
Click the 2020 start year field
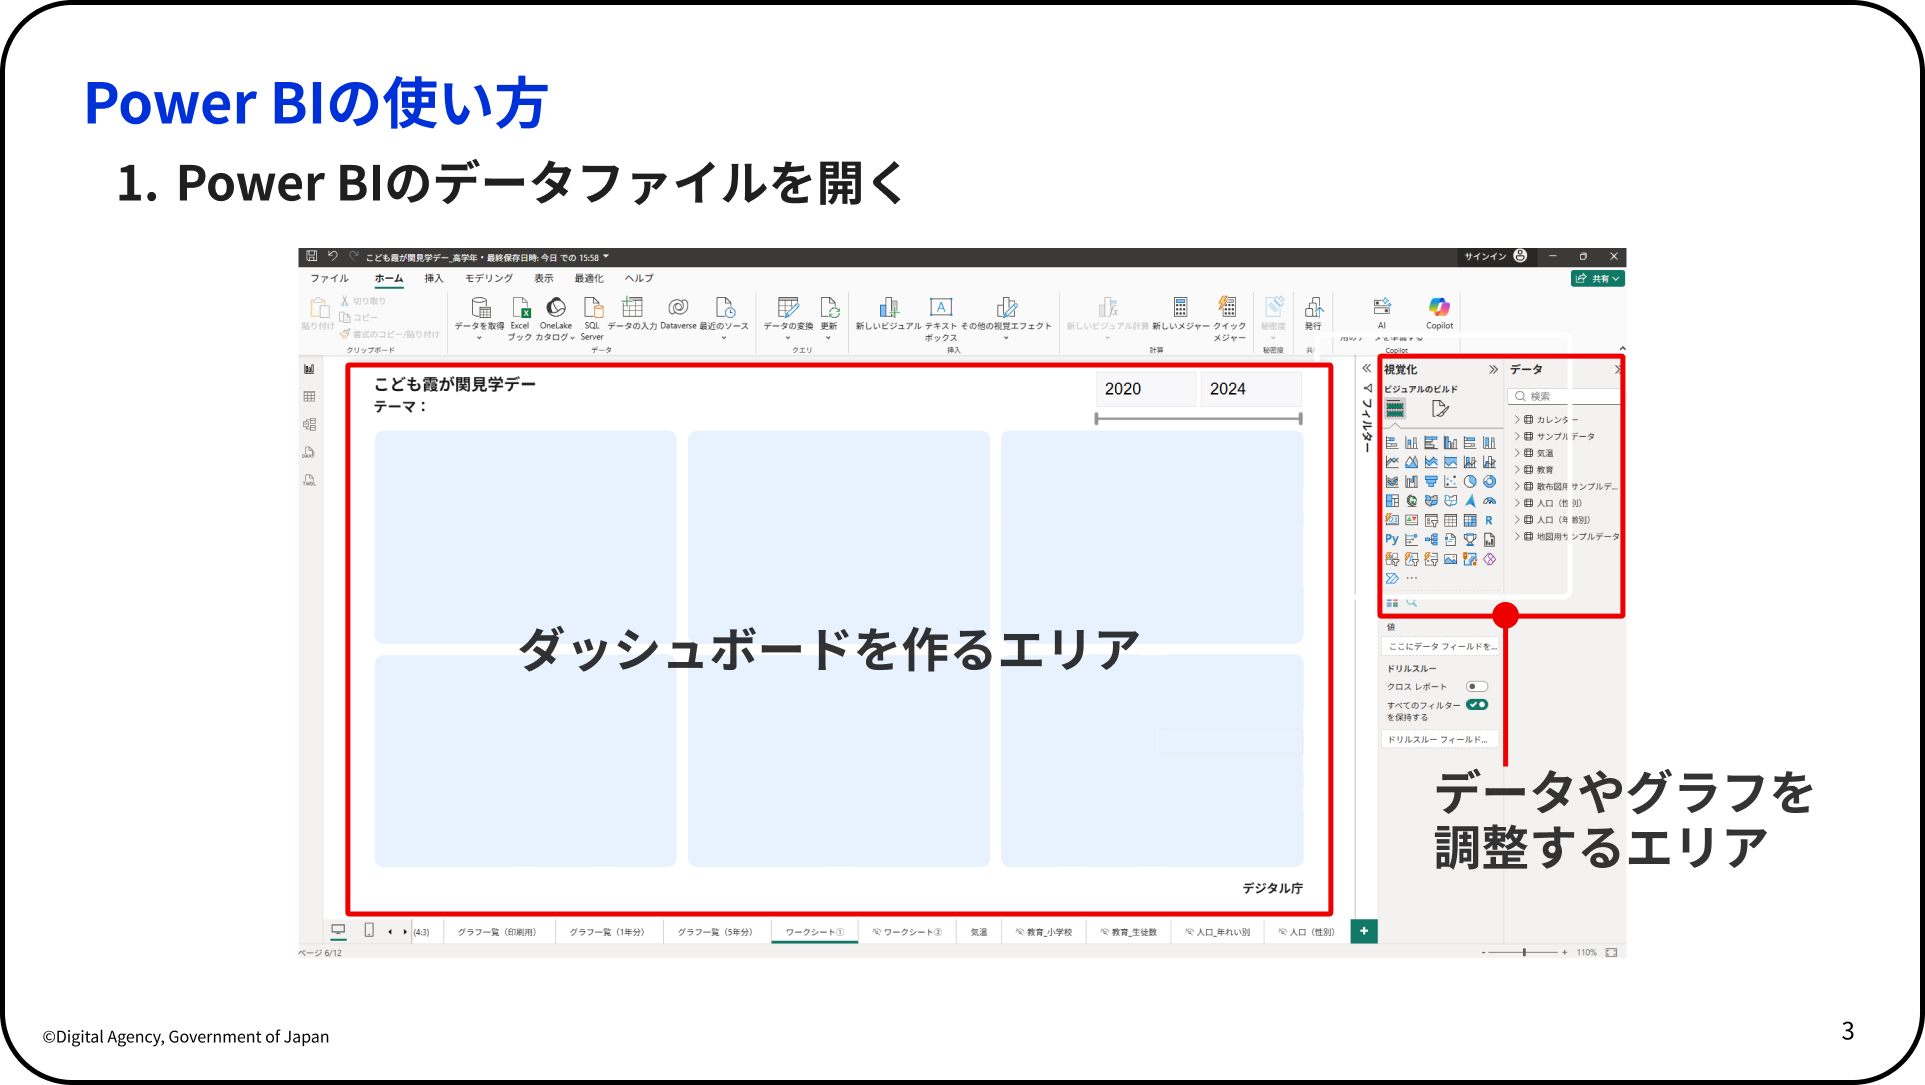[1146, 389]
